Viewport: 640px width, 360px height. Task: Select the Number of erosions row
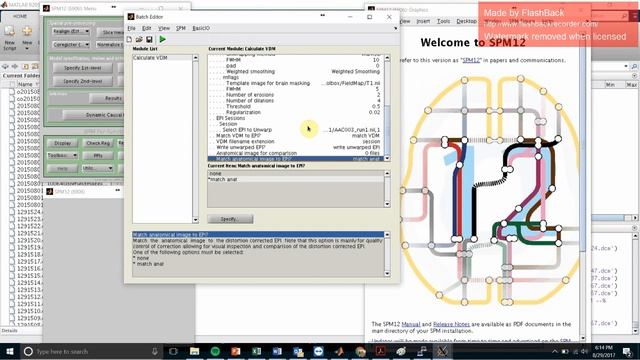click(x=295, y=95)
